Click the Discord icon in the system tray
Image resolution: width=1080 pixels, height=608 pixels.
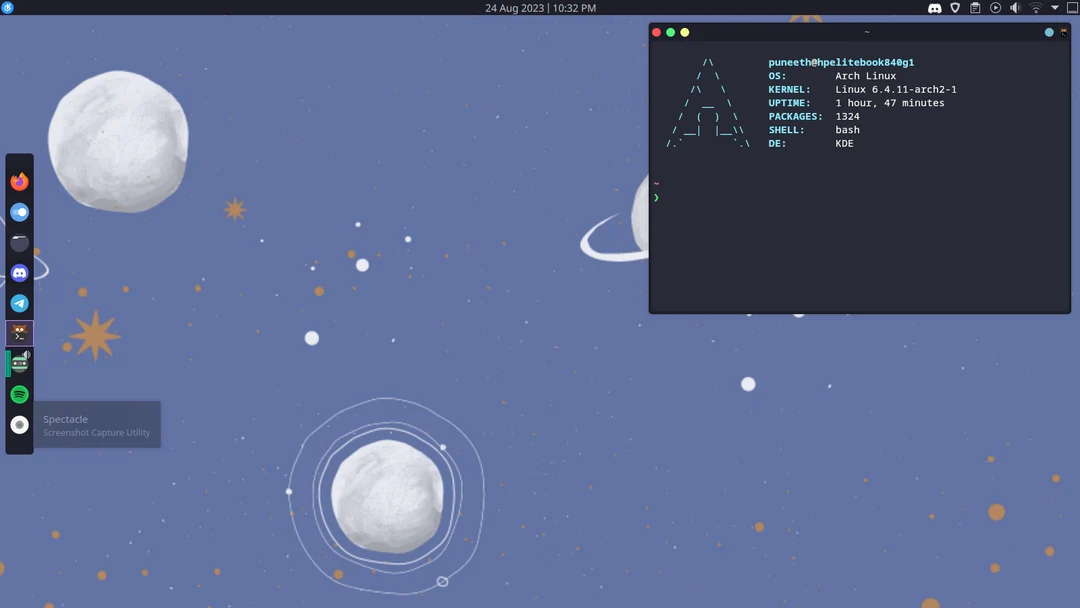(934, 7)
